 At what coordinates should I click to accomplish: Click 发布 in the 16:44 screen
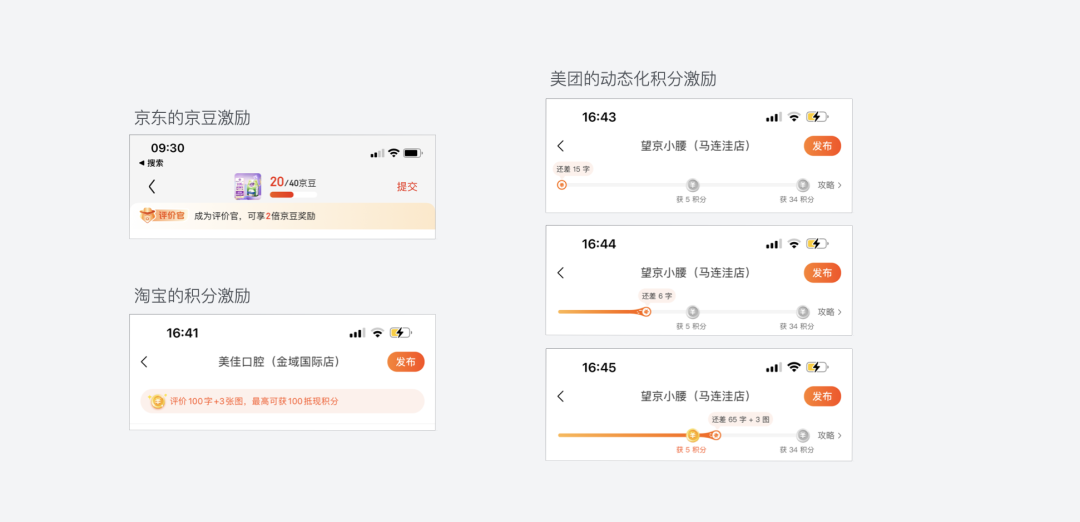[x=822, y=273]
